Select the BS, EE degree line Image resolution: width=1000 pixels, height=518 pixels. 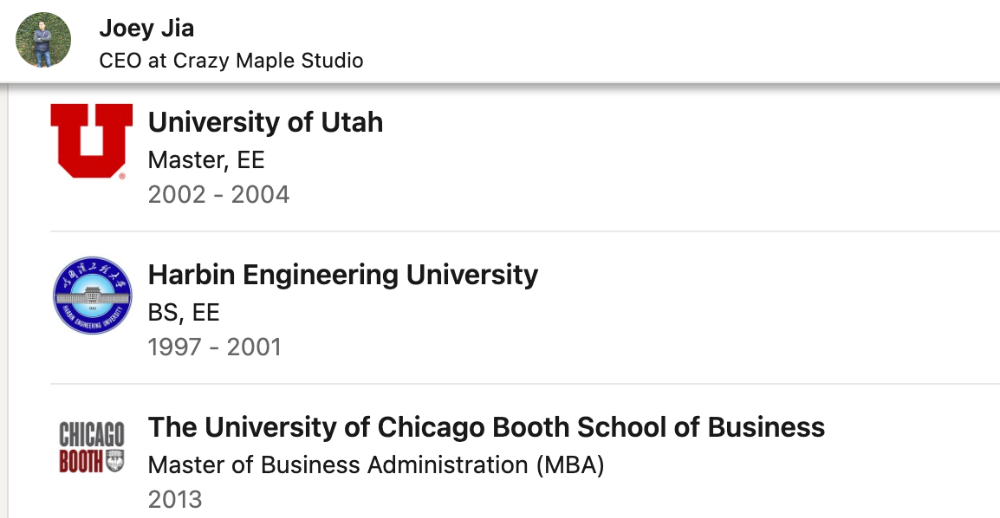click(x=184, y=312)
